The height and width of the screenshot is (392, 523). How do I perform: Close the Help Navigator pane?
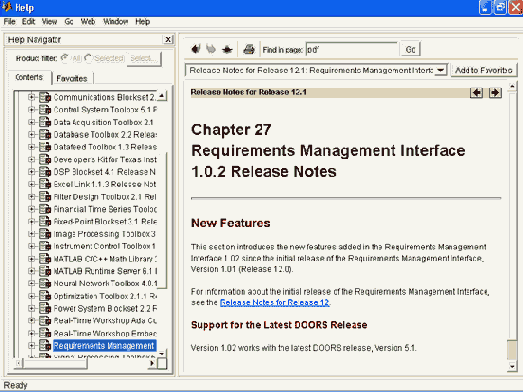coord(168,39)
